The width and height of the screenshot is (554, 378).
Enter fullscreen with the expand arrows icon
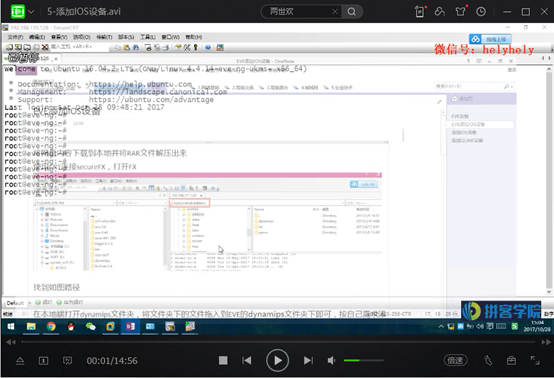click(535, 360)
